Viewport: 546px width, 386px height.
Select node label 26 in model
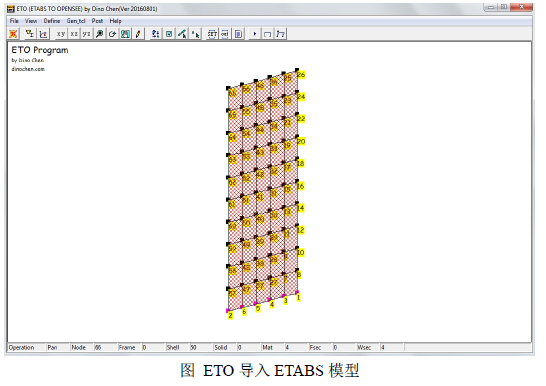pyautogui.click(x=301, y=74)
